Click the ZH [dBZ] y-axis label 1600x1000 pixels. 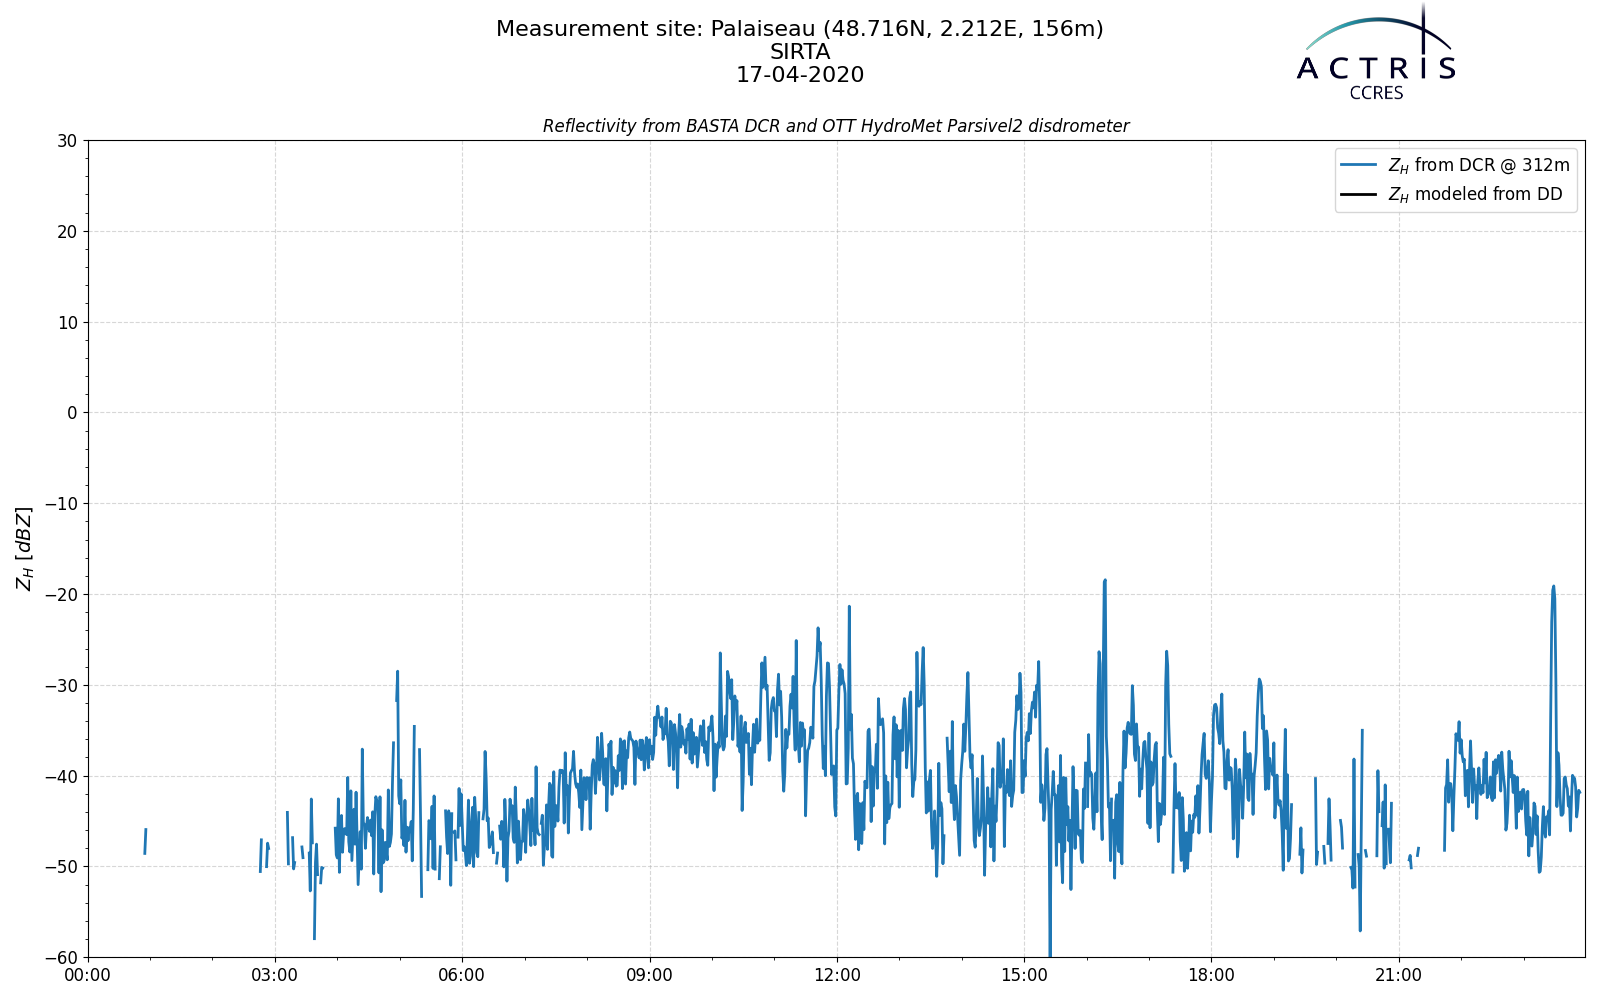pos(24,548)
